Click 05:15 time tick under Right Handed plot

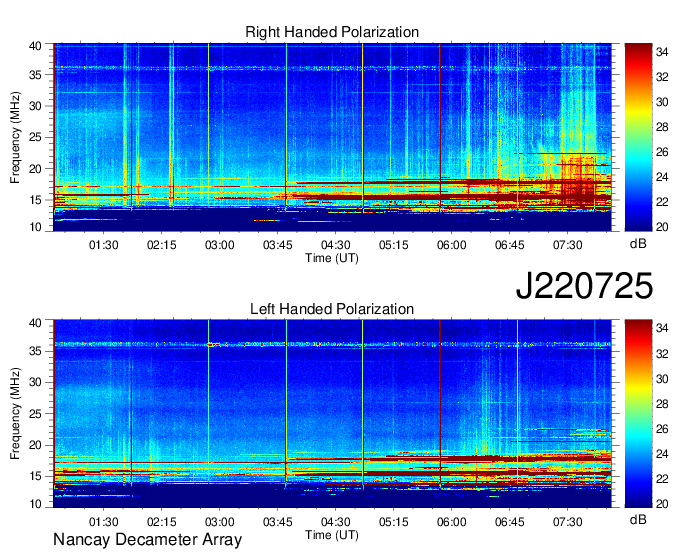tap(394, 245)
